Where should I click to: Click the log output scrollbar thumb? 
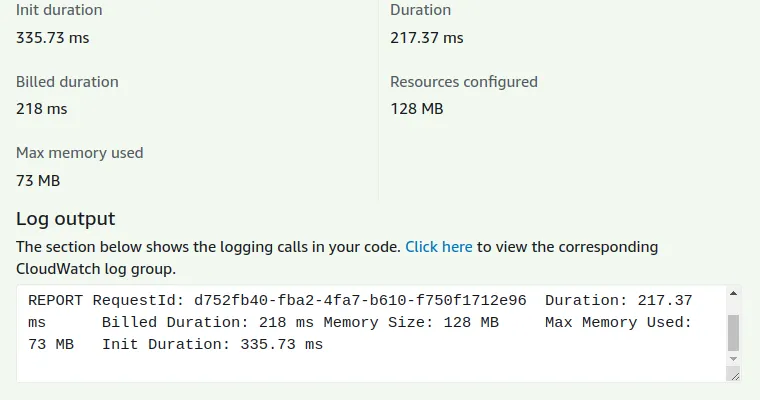coord(734,330)
